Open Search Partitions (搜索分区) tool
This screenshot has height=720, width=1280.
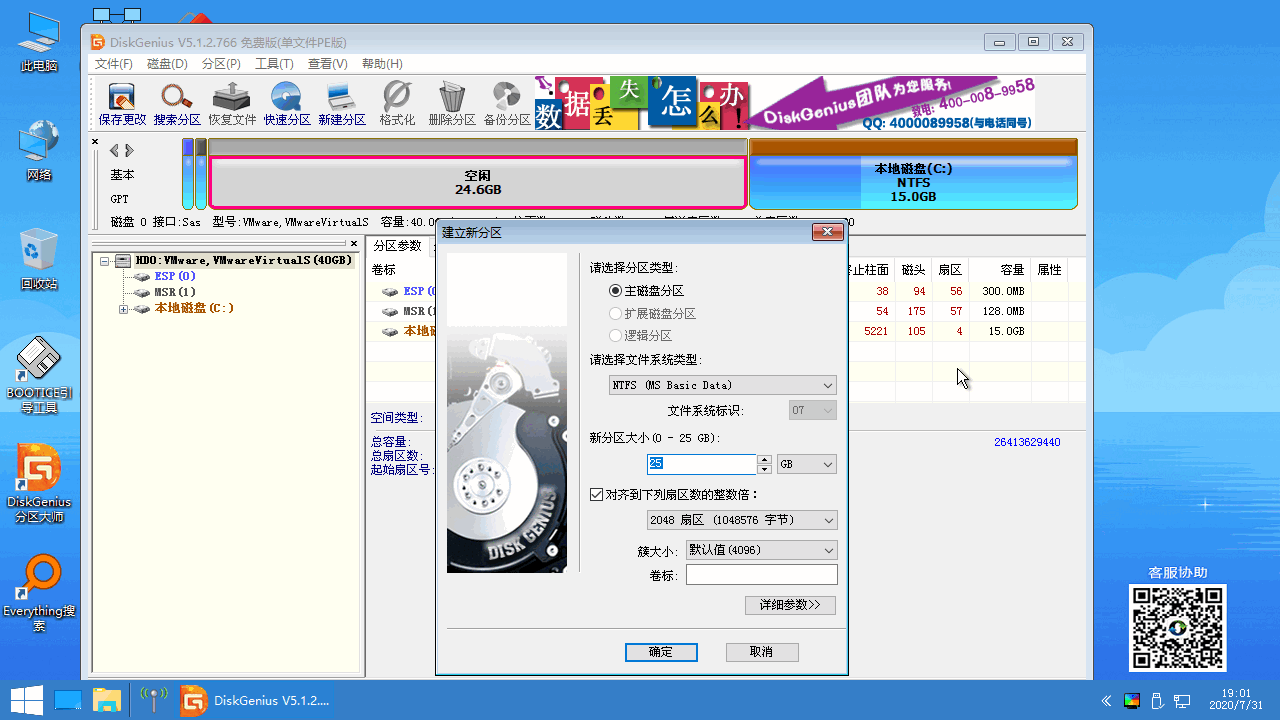tap(177, 104)
